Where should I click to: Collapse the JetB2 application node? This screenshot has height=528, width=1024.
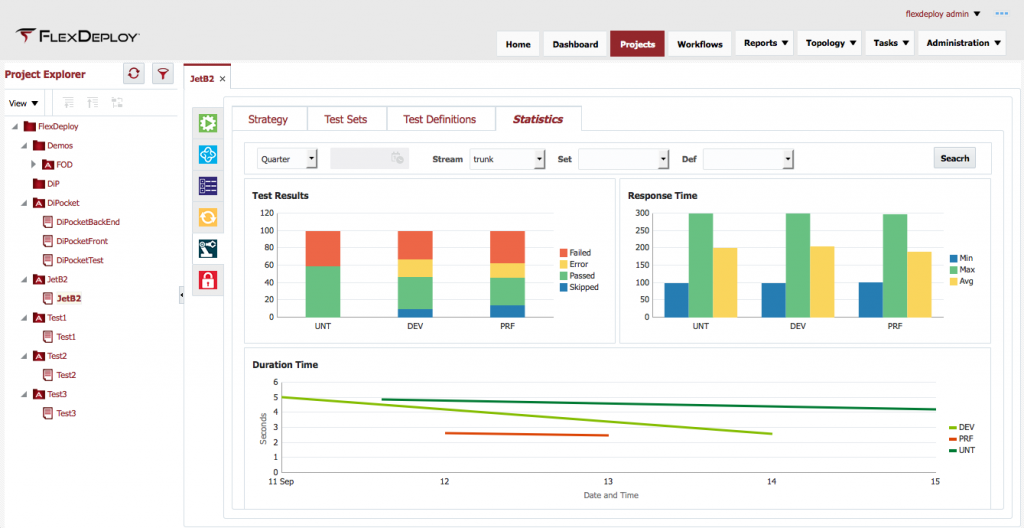click(25, 279)
